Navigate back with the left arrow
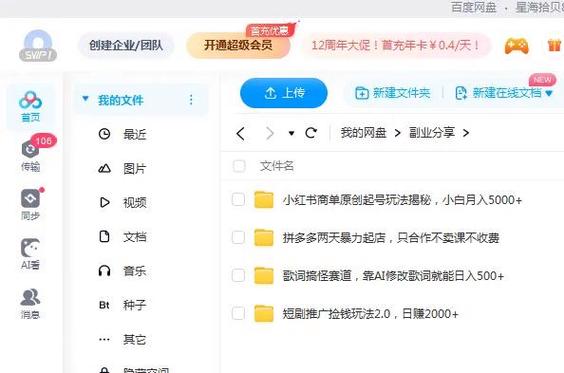 coord(241,133)
